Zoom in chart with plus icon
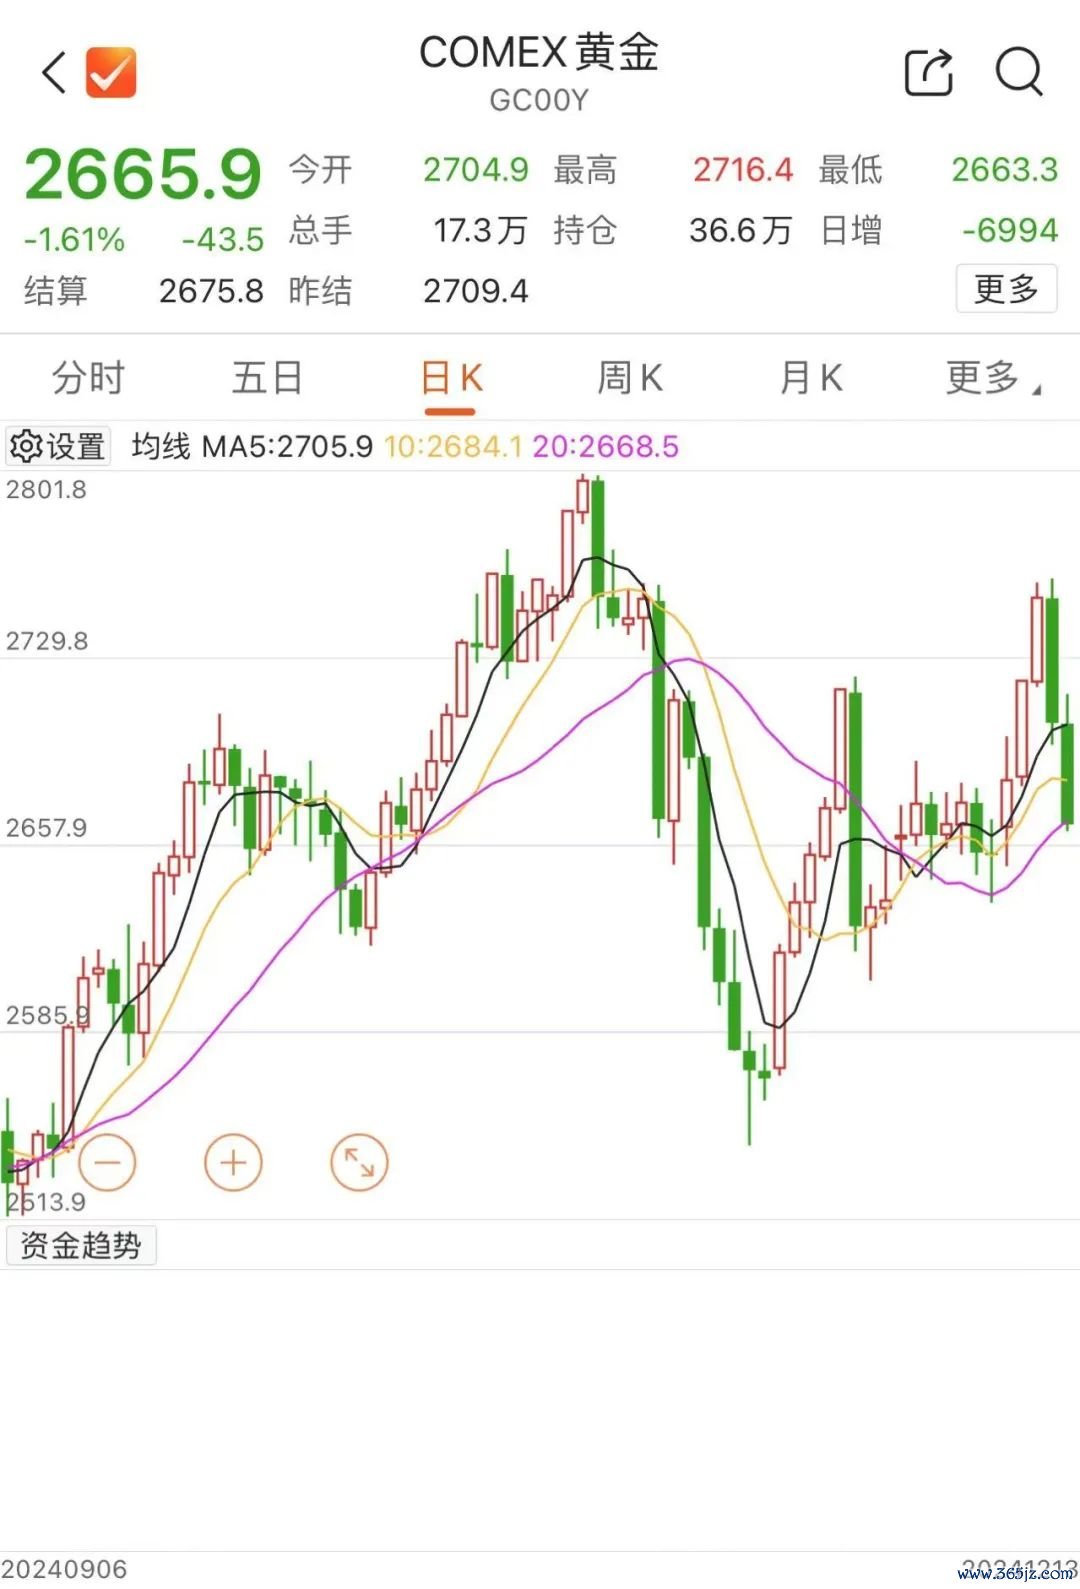Viewport: 1080px width, 1589px height. tap(233, 1163)
